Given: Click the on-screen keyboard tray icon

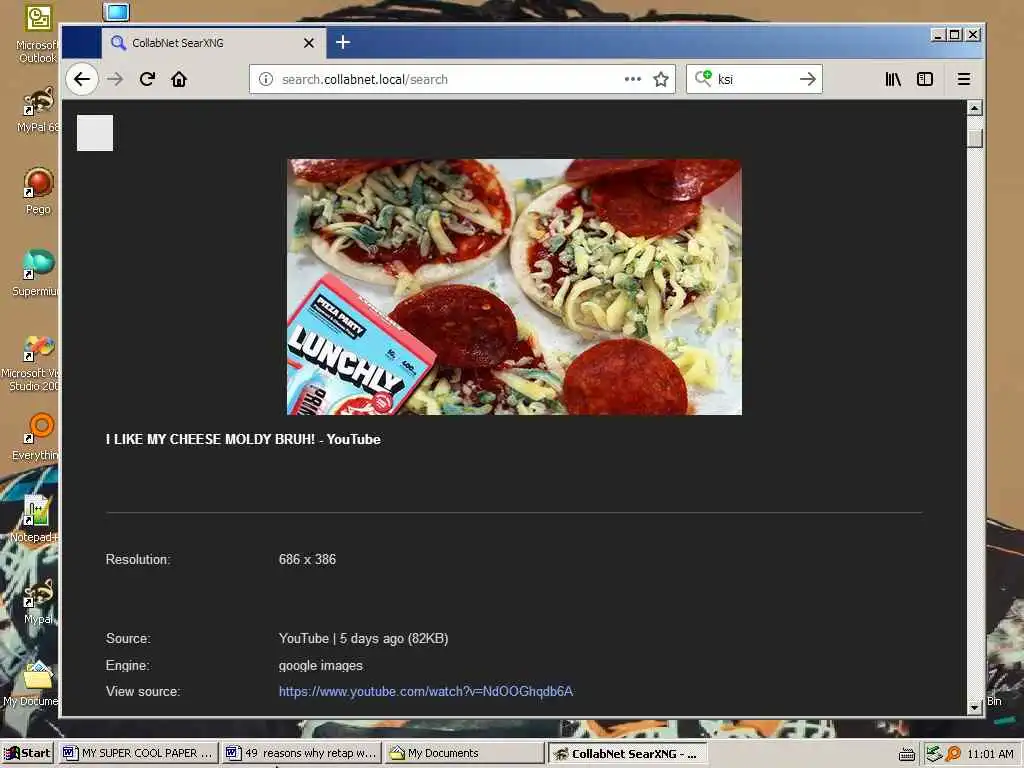Looking at the screenshot, I should click(906, 754).
